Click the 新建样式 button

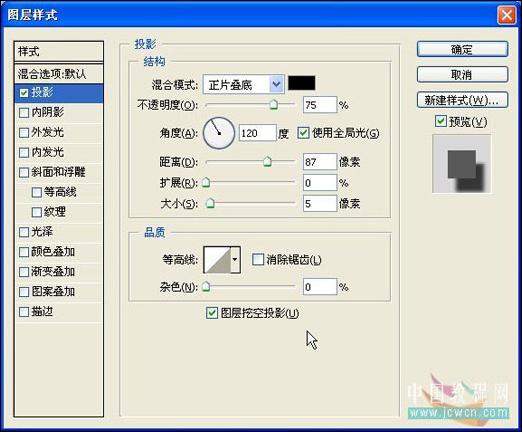[462, 100]
